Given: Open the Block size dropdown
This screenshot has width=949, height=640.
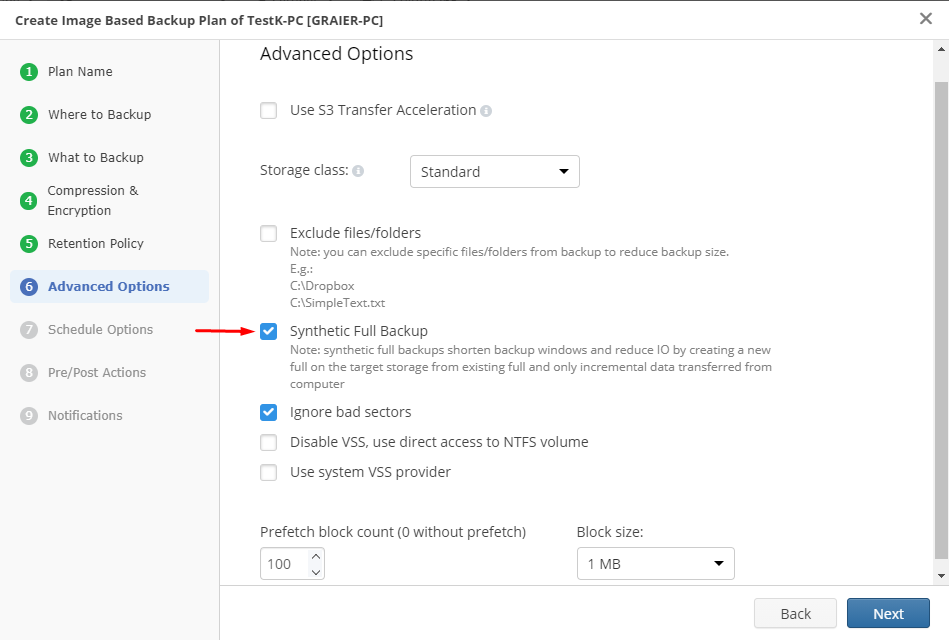Looking at the screenshot, I should pyautogui.click(x=655, y=563).
